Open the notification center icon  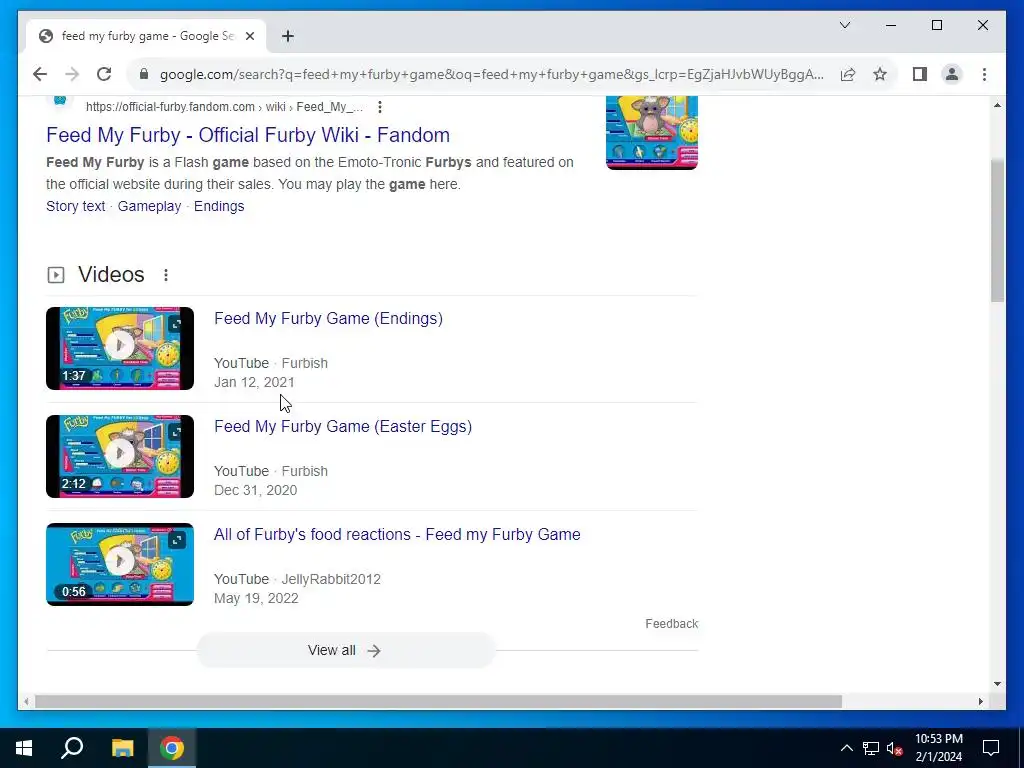click(x=991, y=748)
